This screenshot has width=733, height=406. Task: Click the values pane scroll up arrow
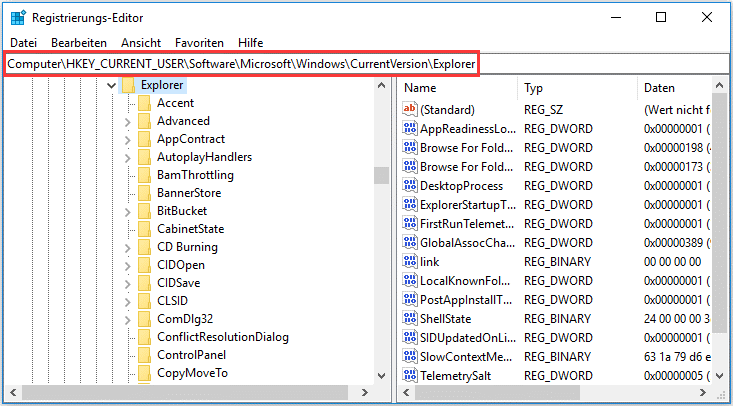coord(720,86)
